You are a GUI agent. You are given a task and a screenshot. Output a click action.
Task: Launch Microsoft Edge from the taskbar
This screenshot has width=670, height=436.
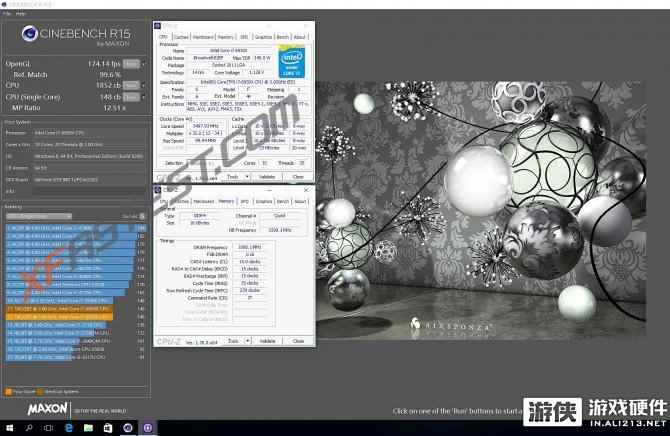coord(68,428)
